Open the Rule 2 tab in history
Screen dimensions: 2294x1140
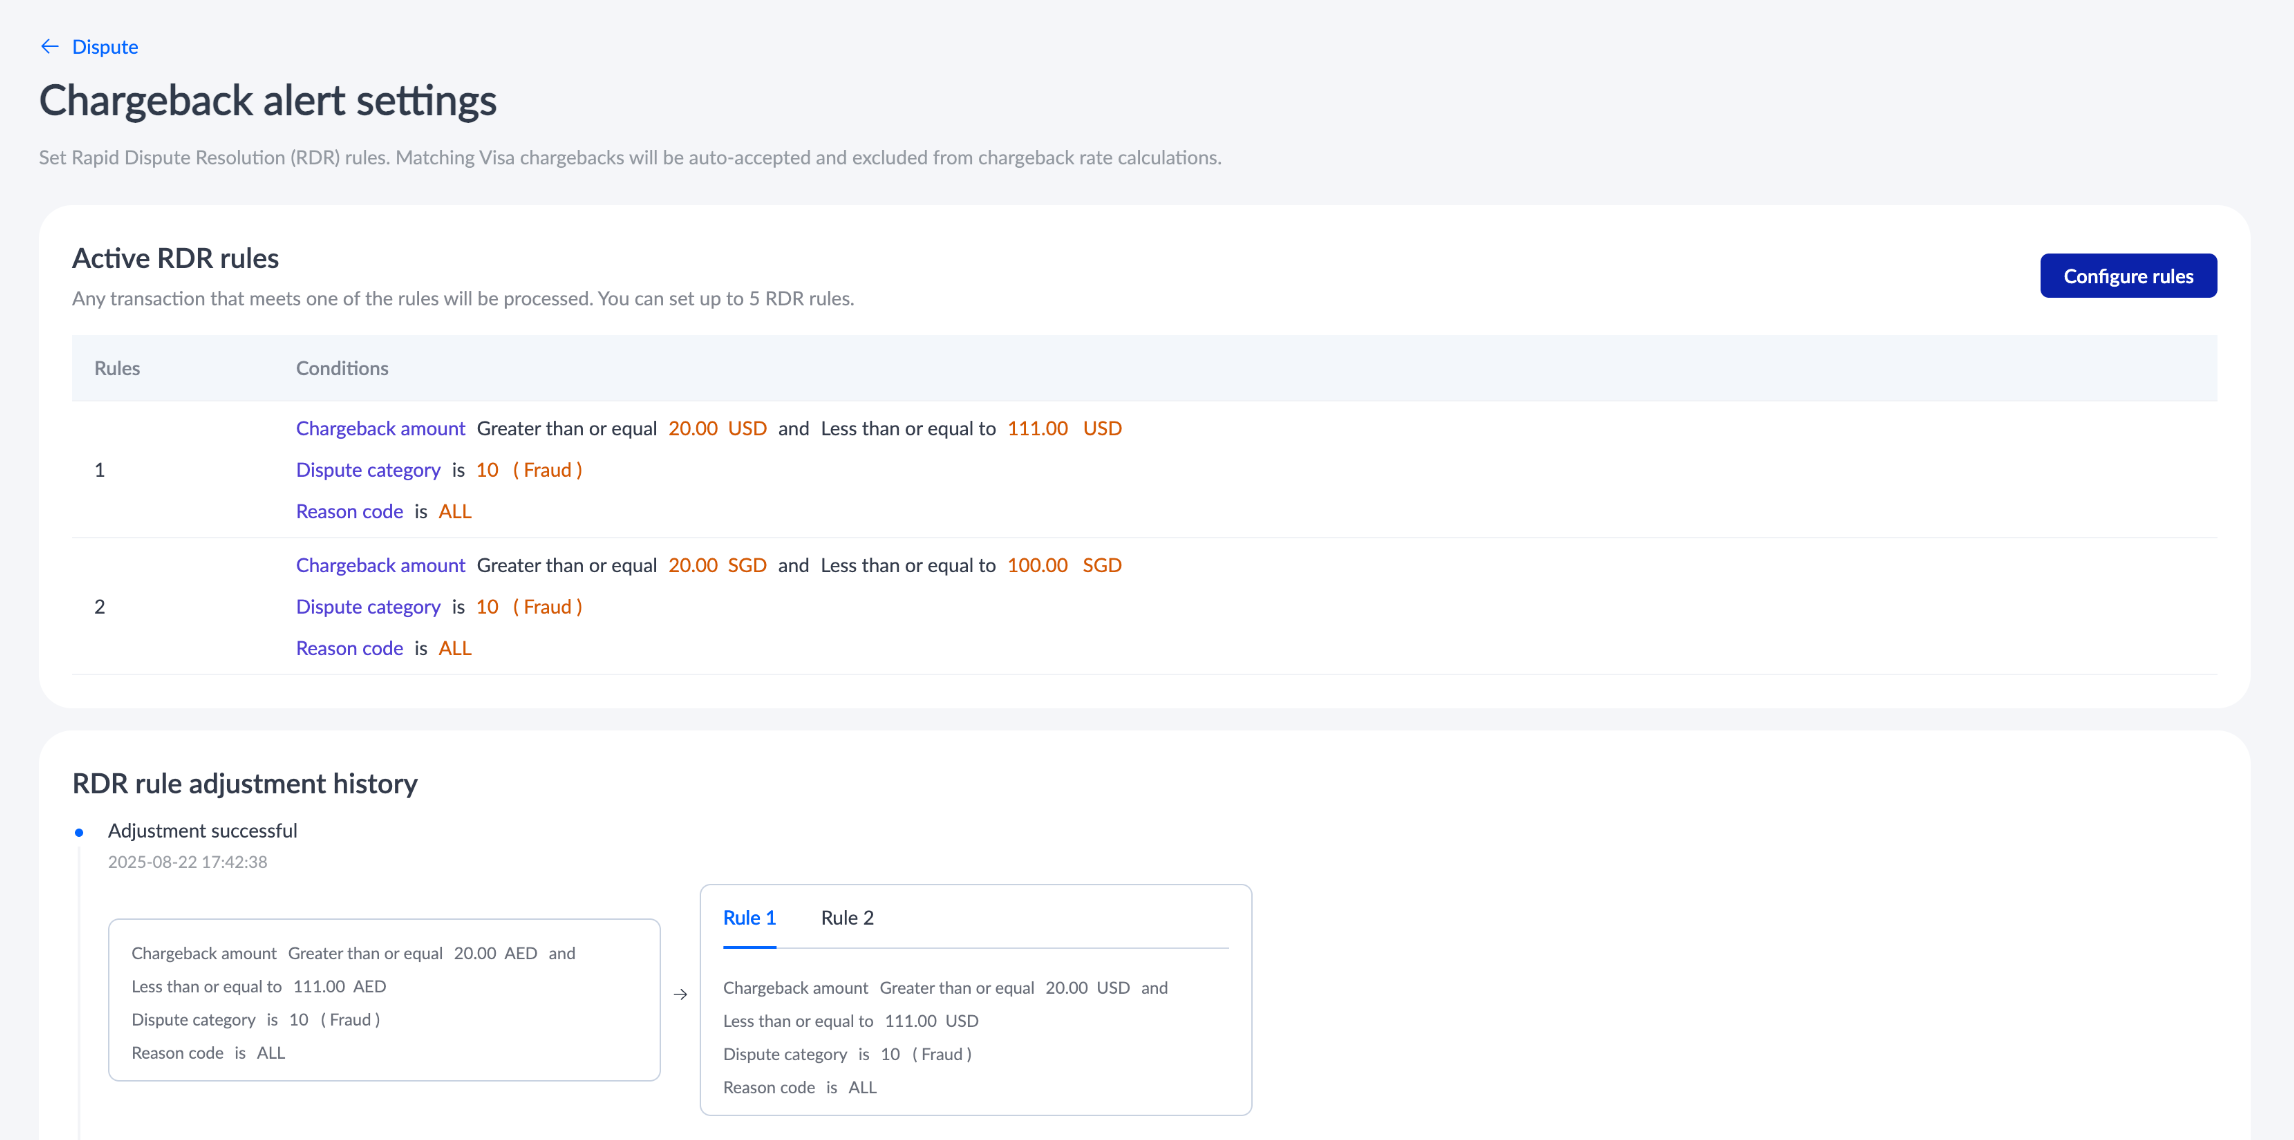coord(847,918)
